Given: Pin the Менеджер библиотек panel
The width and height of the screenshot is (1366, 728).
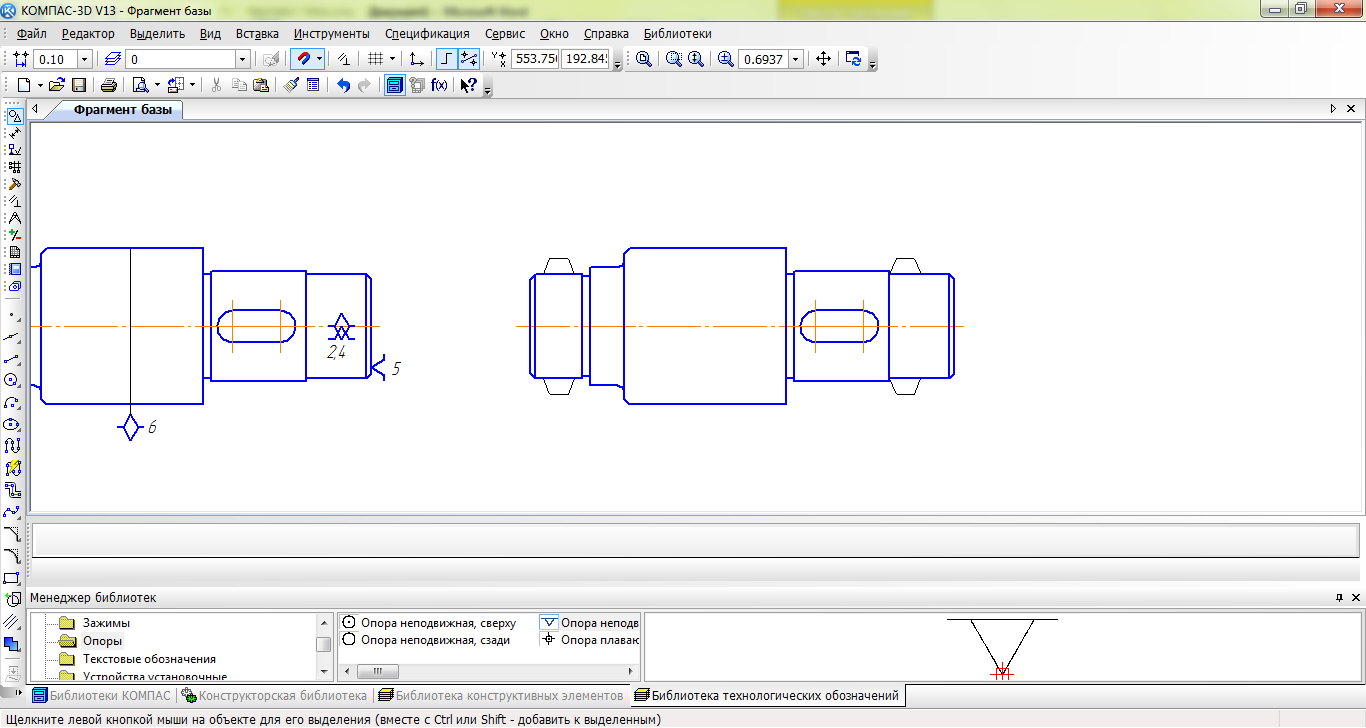Looking at the screenshot, I should coord(1339,597).
